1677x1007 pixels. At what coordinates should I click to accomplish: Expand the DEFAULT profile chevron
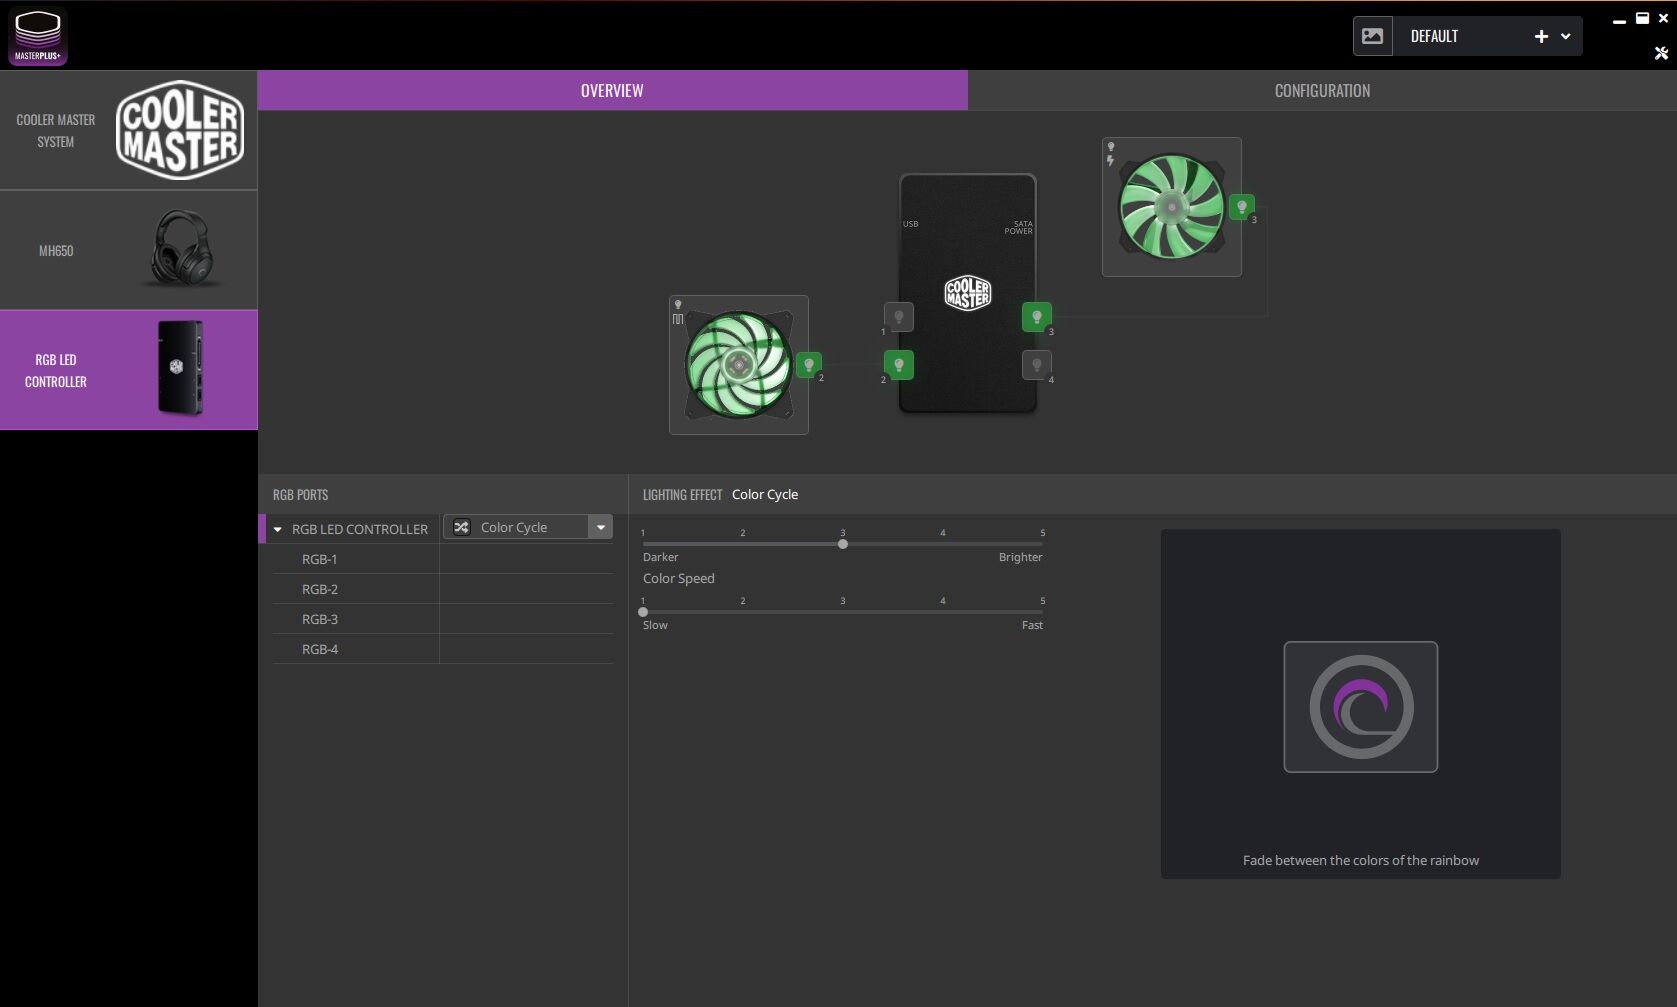point(1566,36)
